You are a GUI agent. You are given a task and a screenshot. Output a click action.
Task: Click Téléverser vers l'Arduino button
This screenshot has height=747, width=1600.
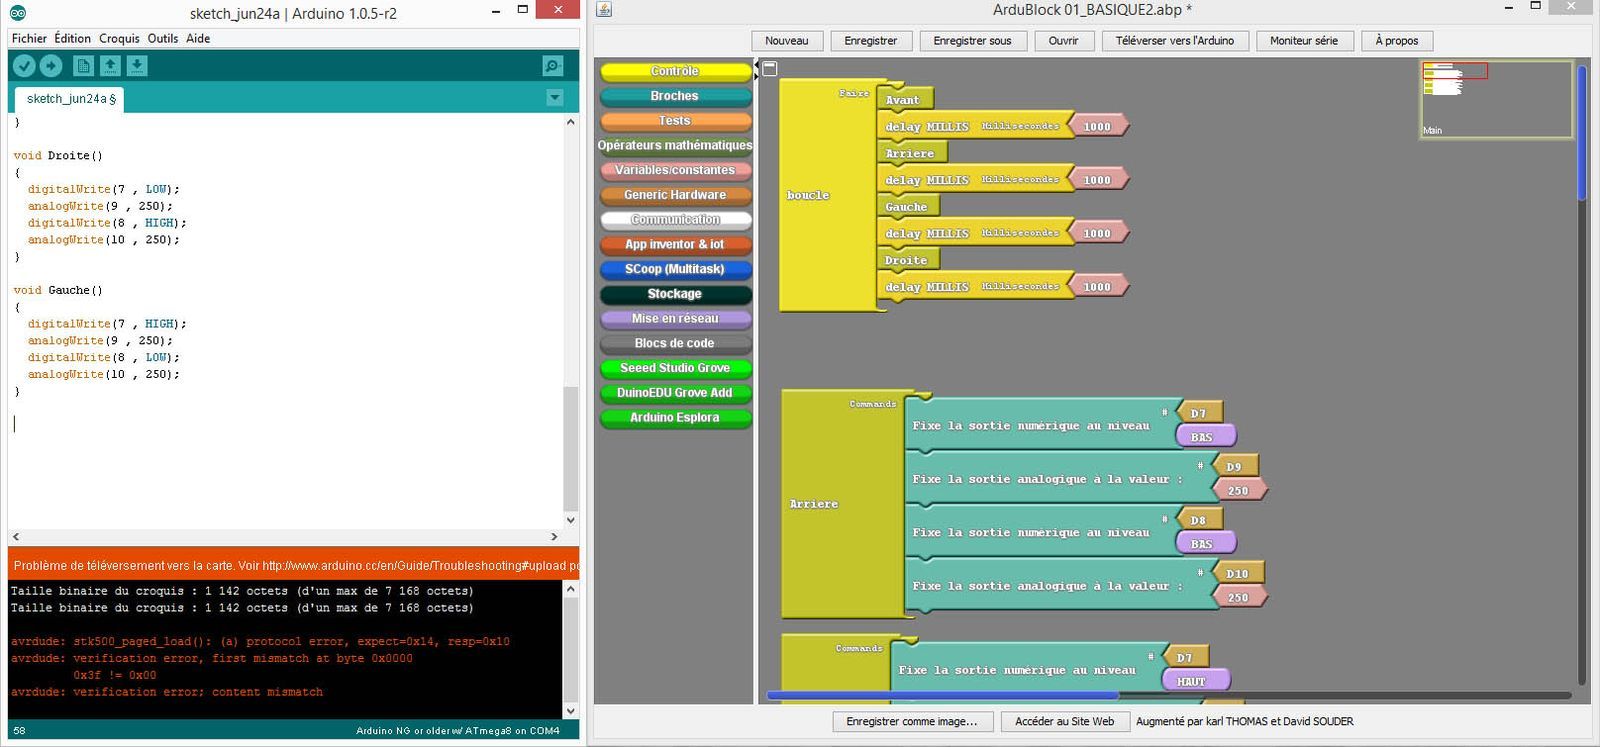tap(1174, 41)
